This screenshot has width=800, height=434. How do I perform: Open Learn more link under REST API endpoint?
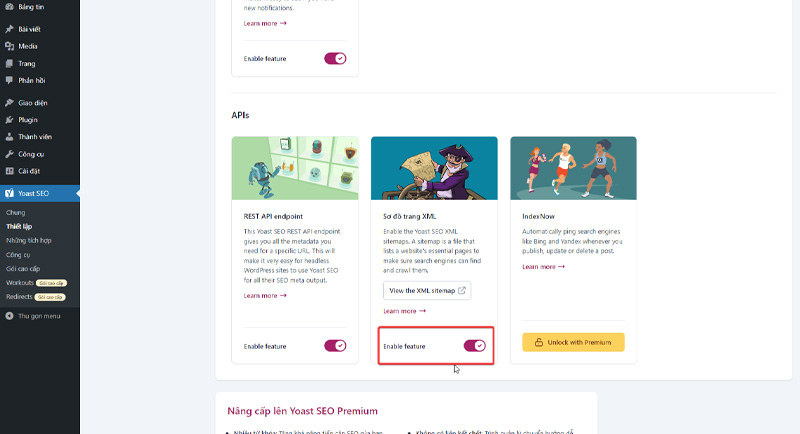[x=265, y=295]
